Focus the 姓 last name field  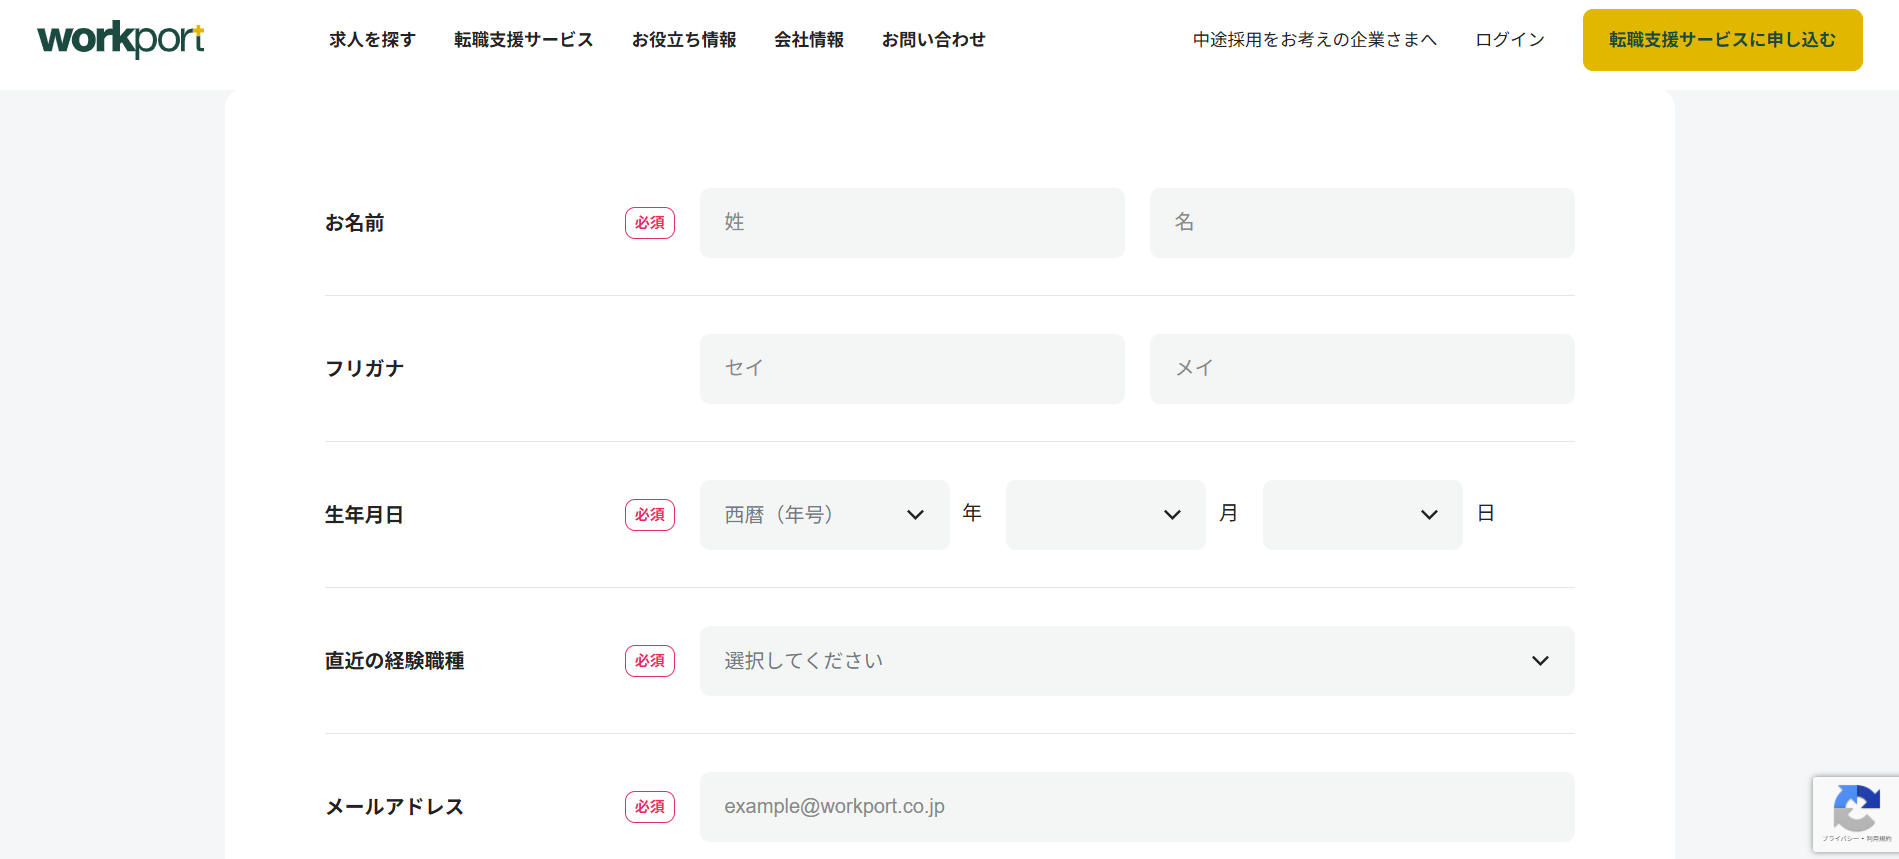[912, 223]
